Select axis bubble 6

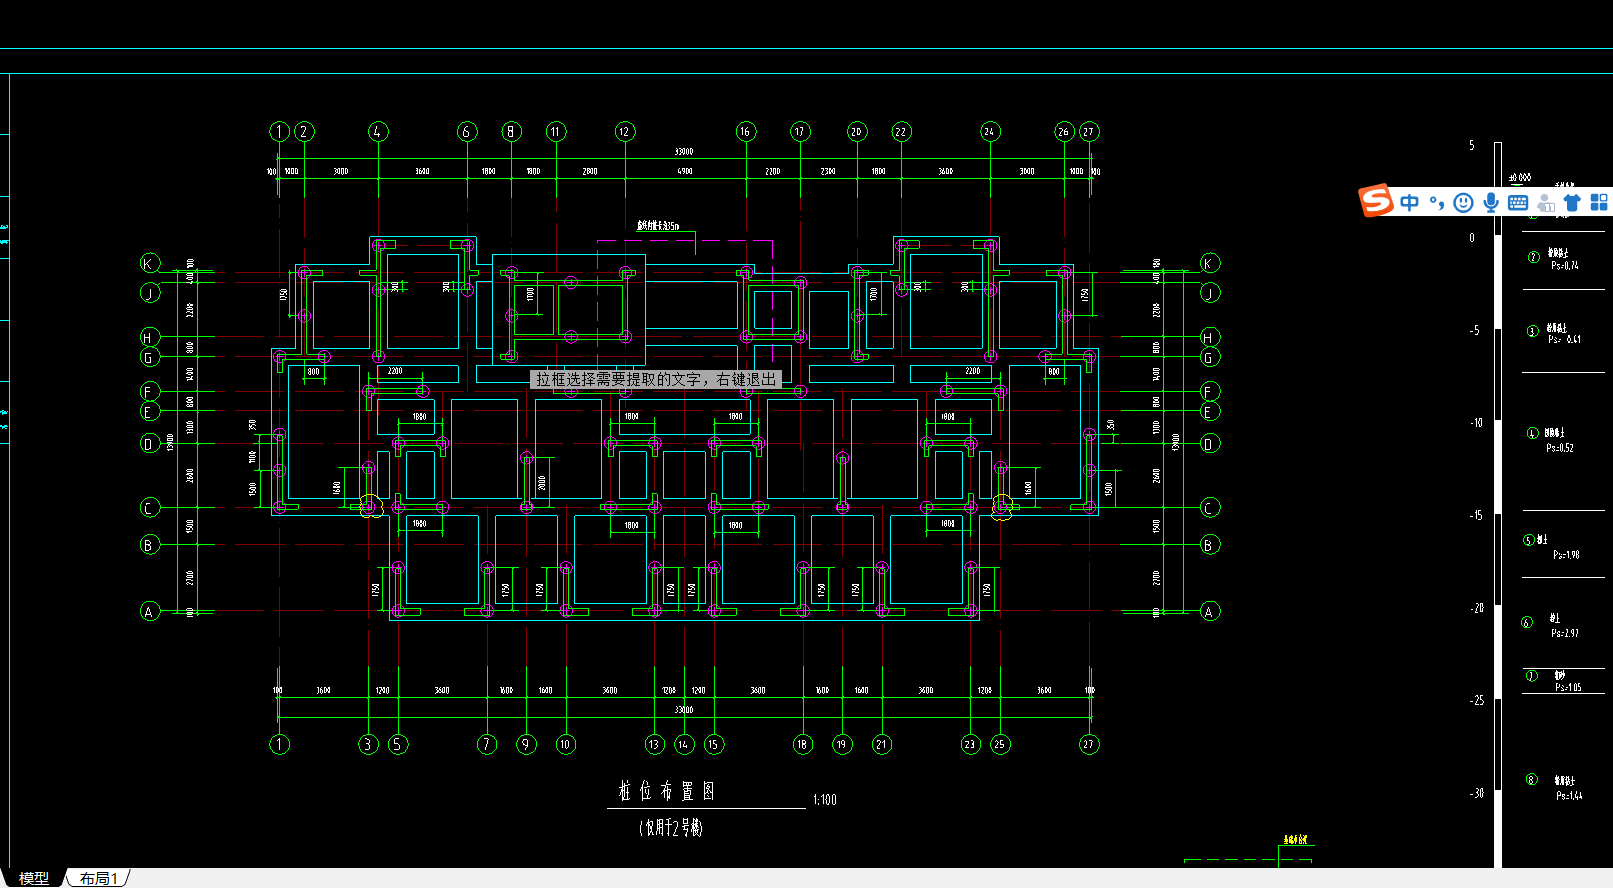pos(467,131)
